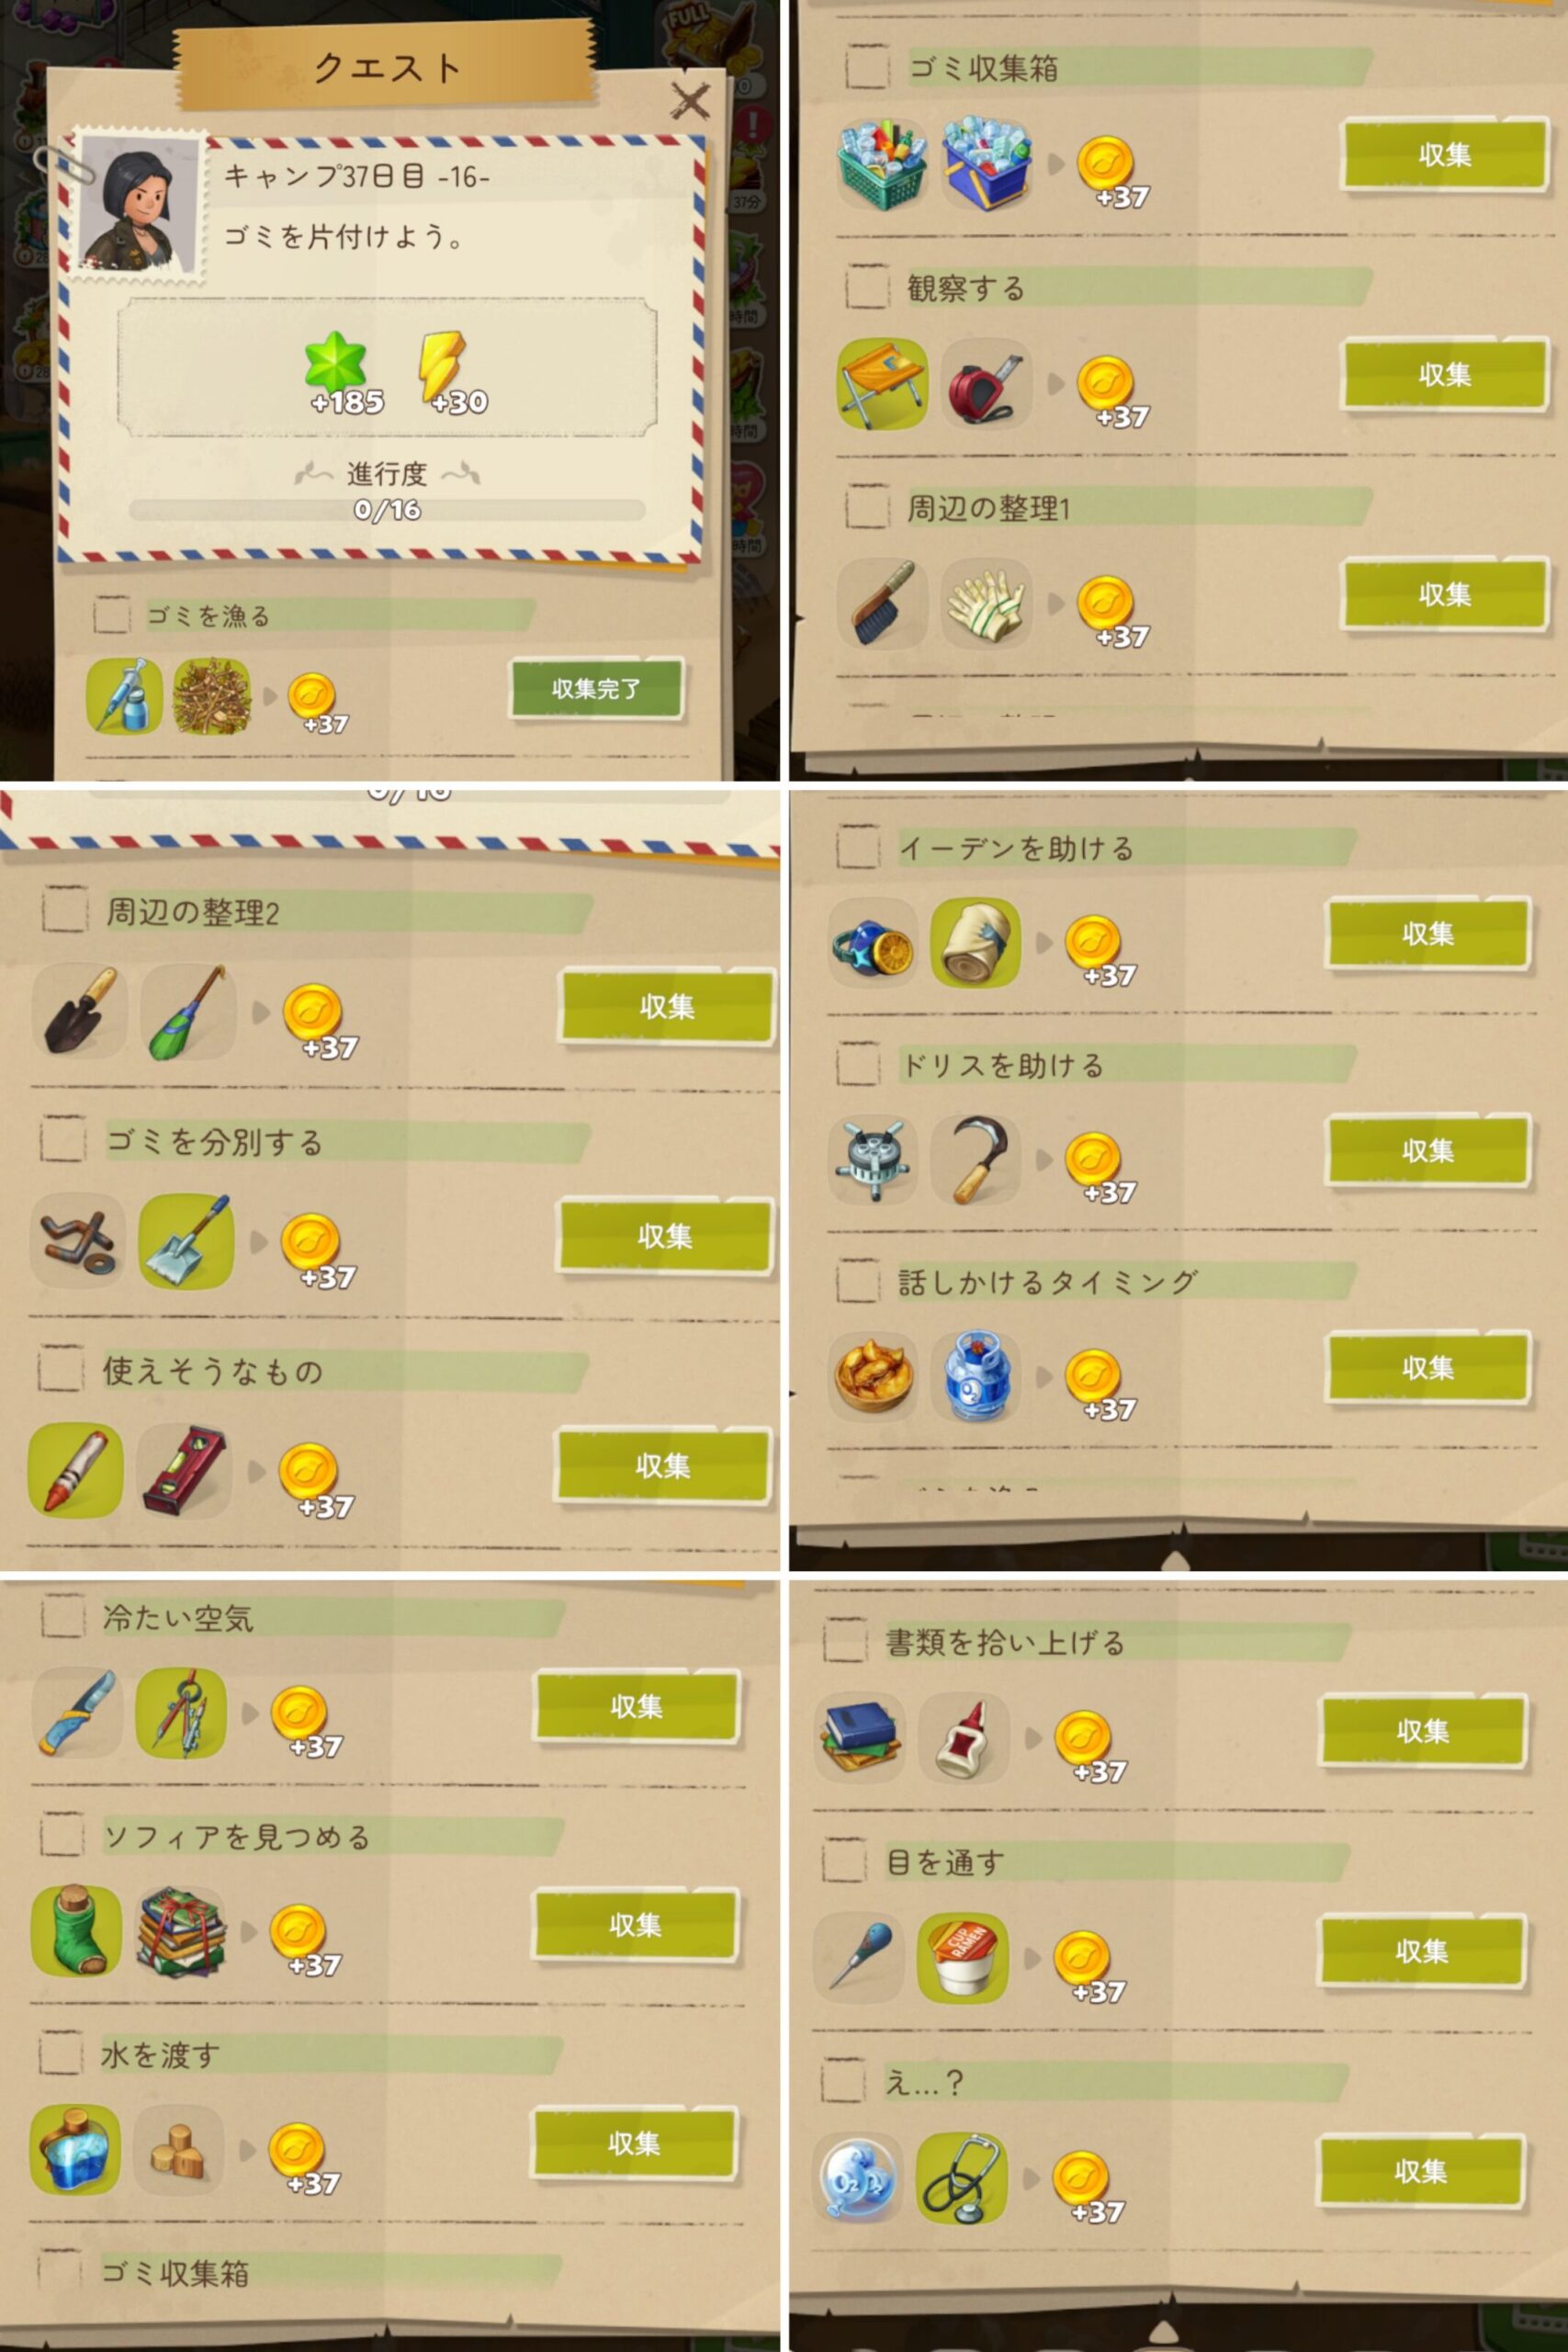Click 収集 button for 周辺の整理1
The width and height of the screenshot is (1568, 2352).
pos(1444,594)
